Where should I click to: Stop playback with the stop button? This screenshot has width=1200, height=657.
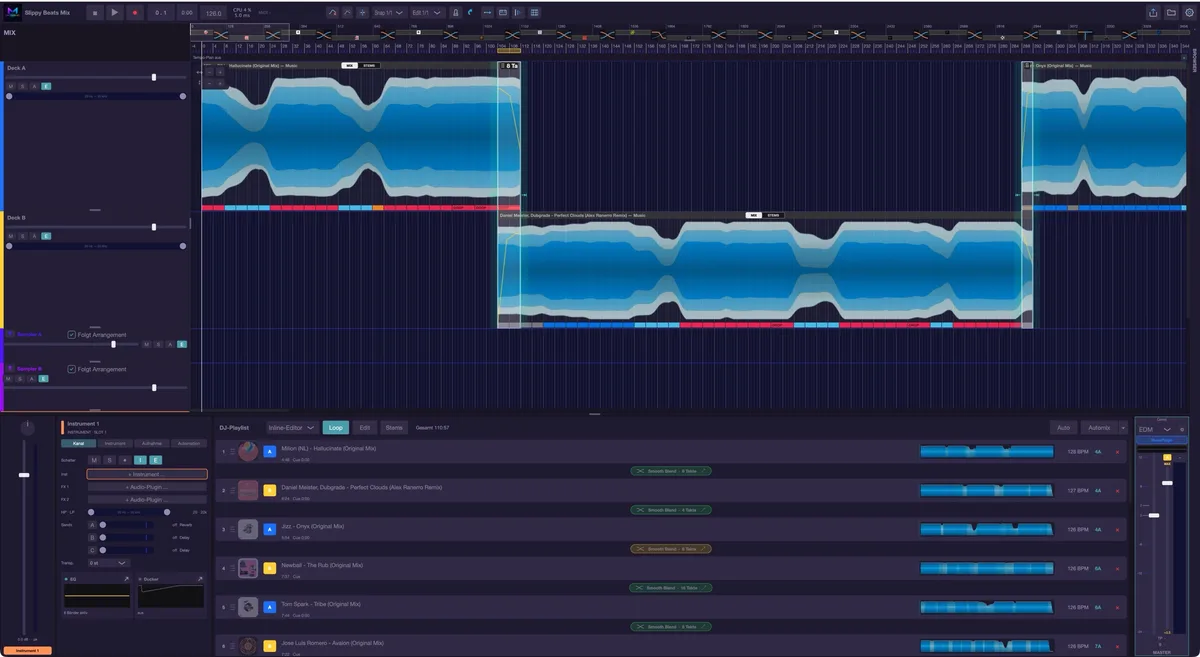click(x=94, y=13)
